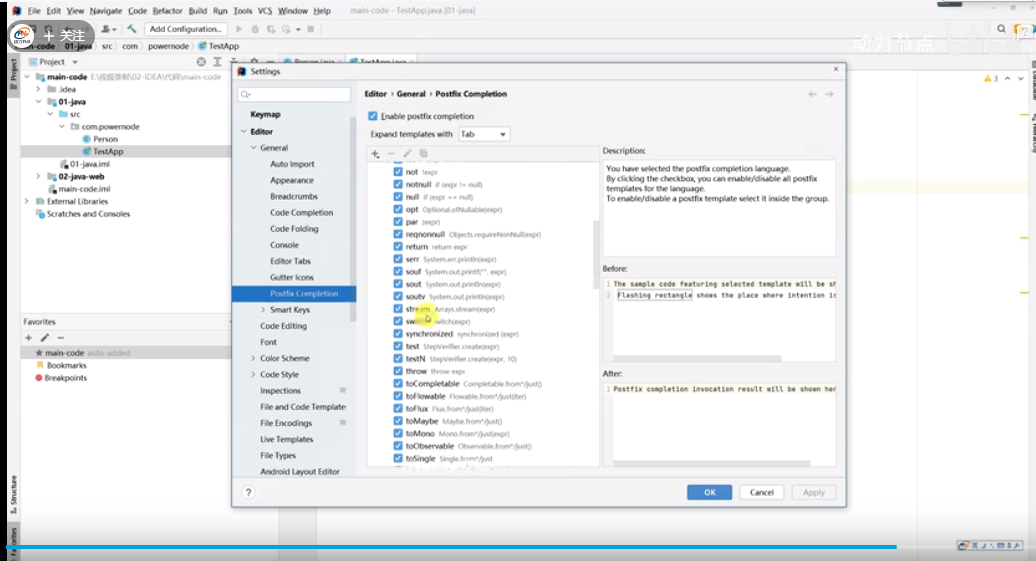
Task: Open the help question mark button
Action: point(248,492)
